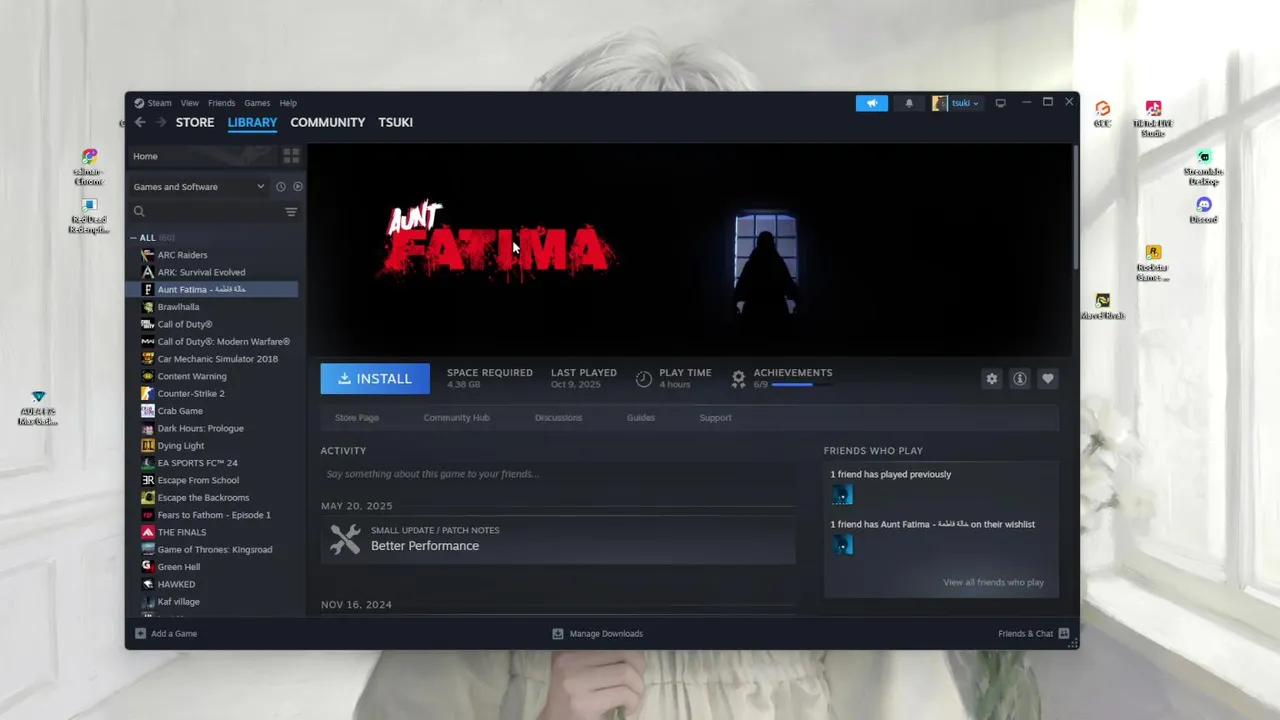Collapse the ALL games category
This screenshot has height=720, width=1280.
tap(133, 238)
